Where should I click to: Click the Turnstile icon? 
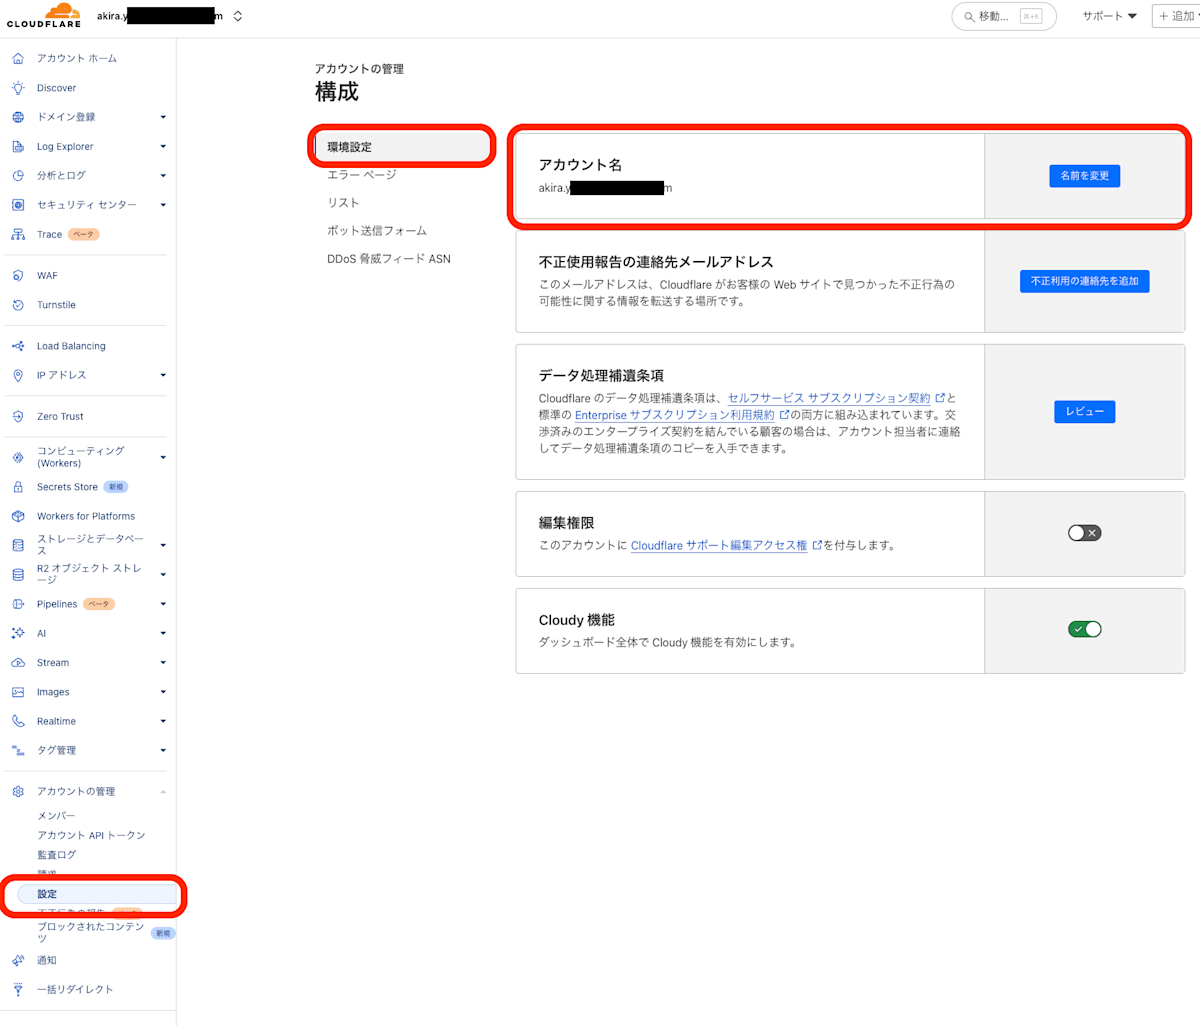(18, 305)
